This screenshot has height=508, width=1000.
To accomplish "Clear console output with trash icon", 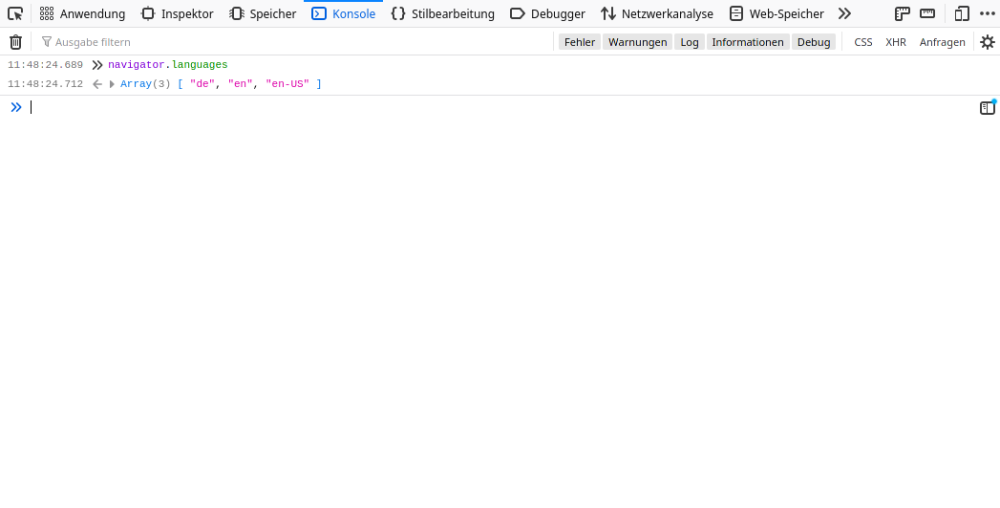I will 15,42.
